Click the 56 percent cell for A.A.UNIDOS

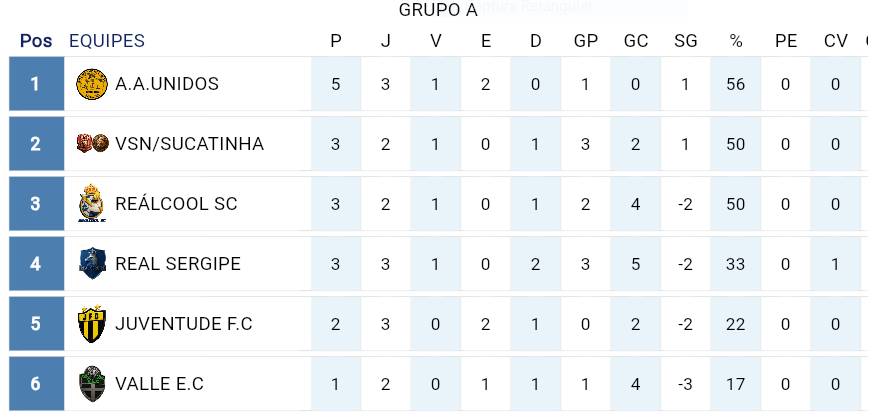(x=736, y=84)
